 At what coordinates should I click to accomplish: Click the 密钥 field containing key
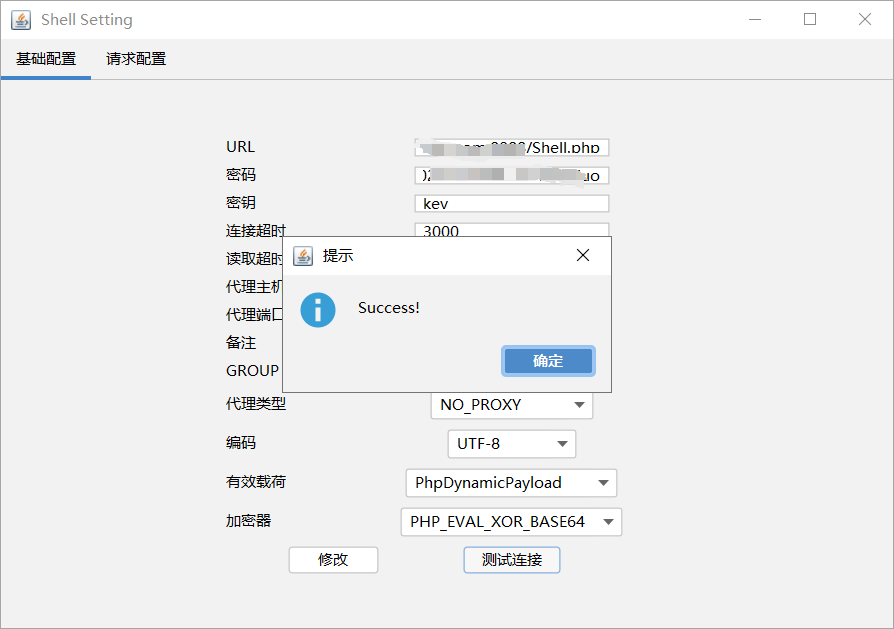click(x=511, y=203)
